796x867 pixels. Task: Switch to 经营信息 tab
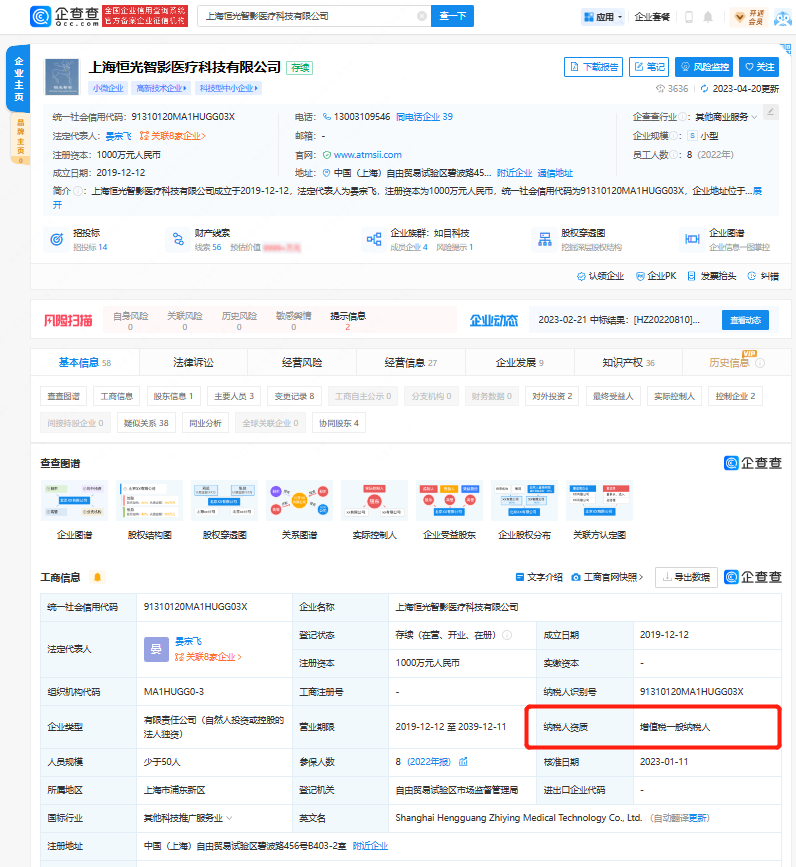tap(411, 363)
